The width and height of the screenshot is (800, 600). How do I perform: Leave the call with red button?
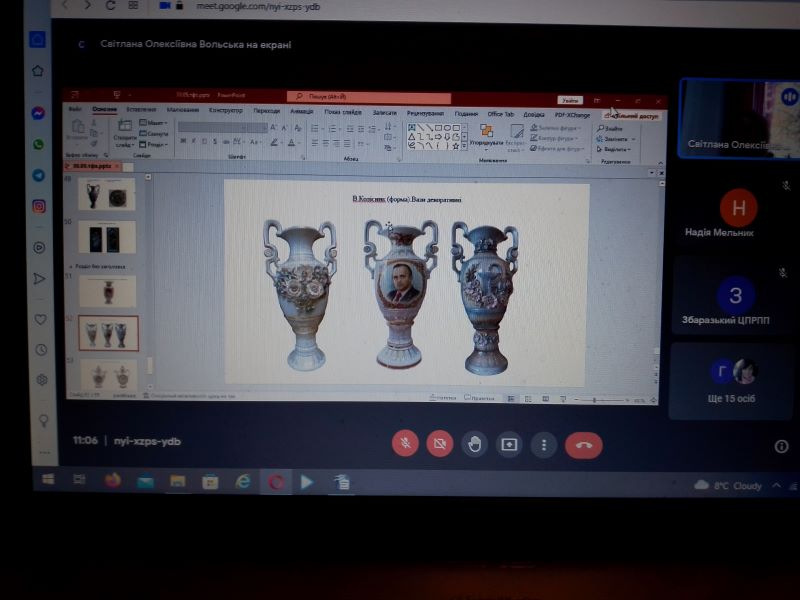(x=584, y=445)
